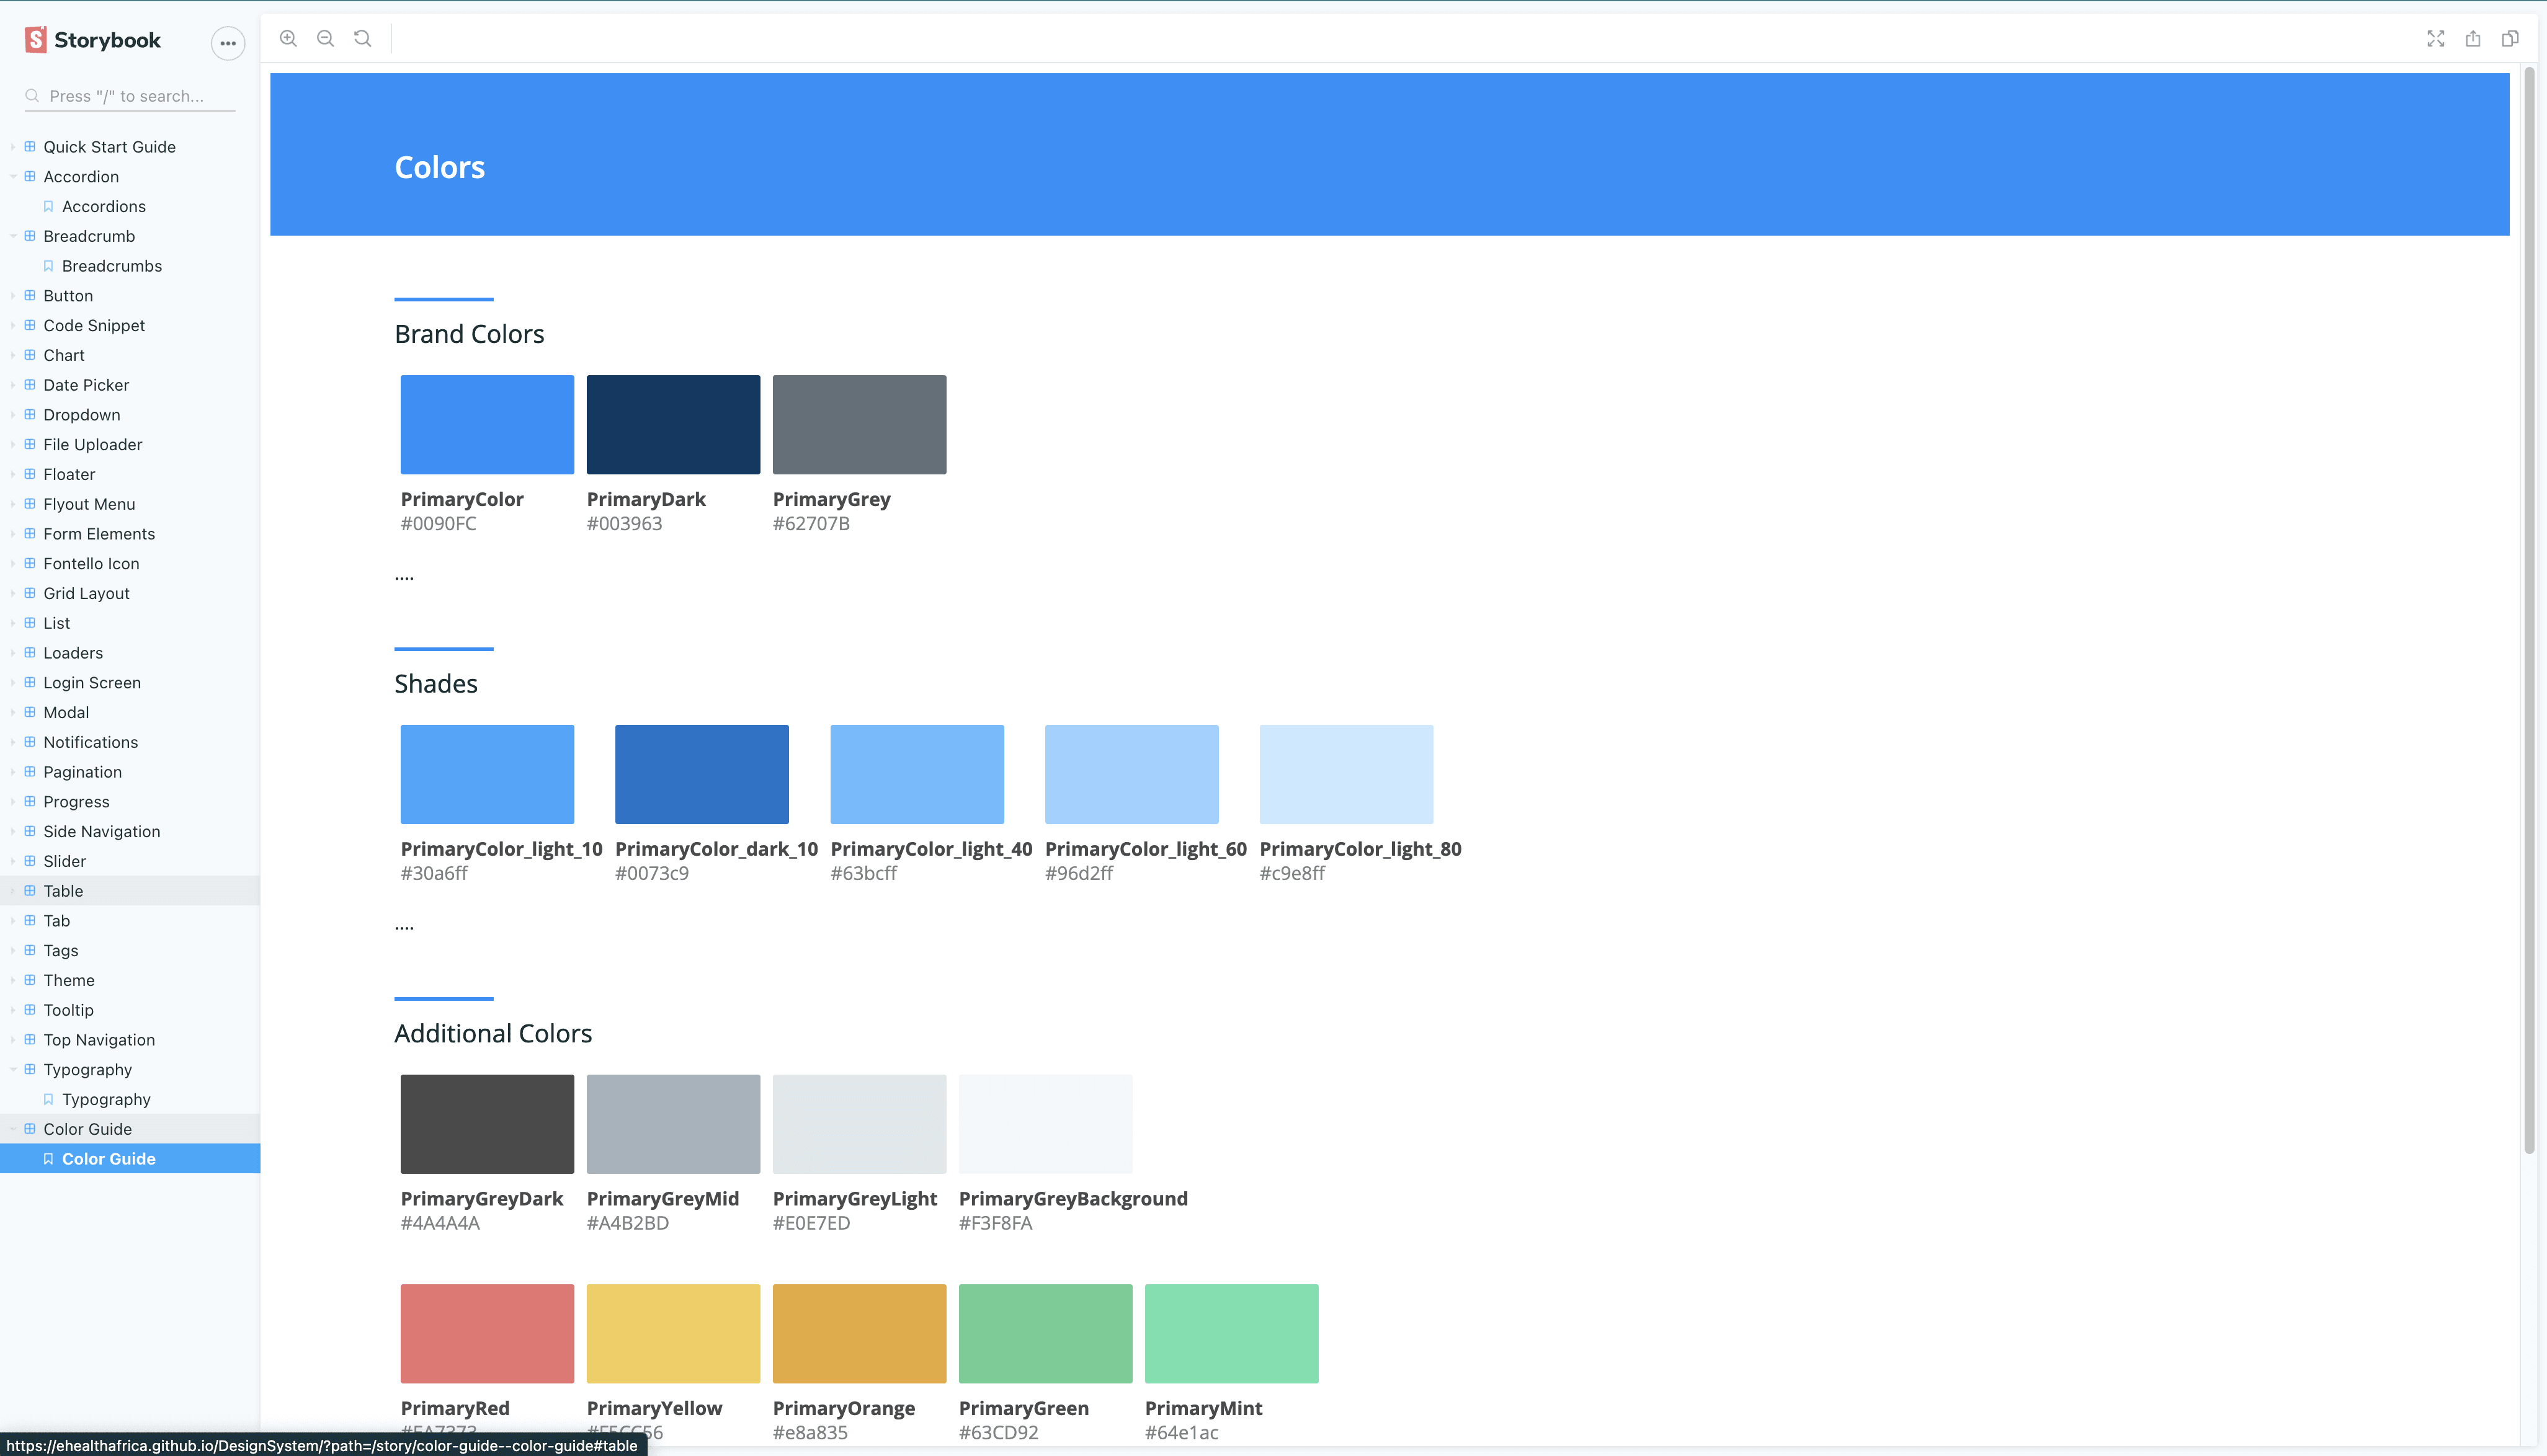Click the zoom out magnifier icon
This screenshot has width=2547, height=1456.
(x=325, y=38)
